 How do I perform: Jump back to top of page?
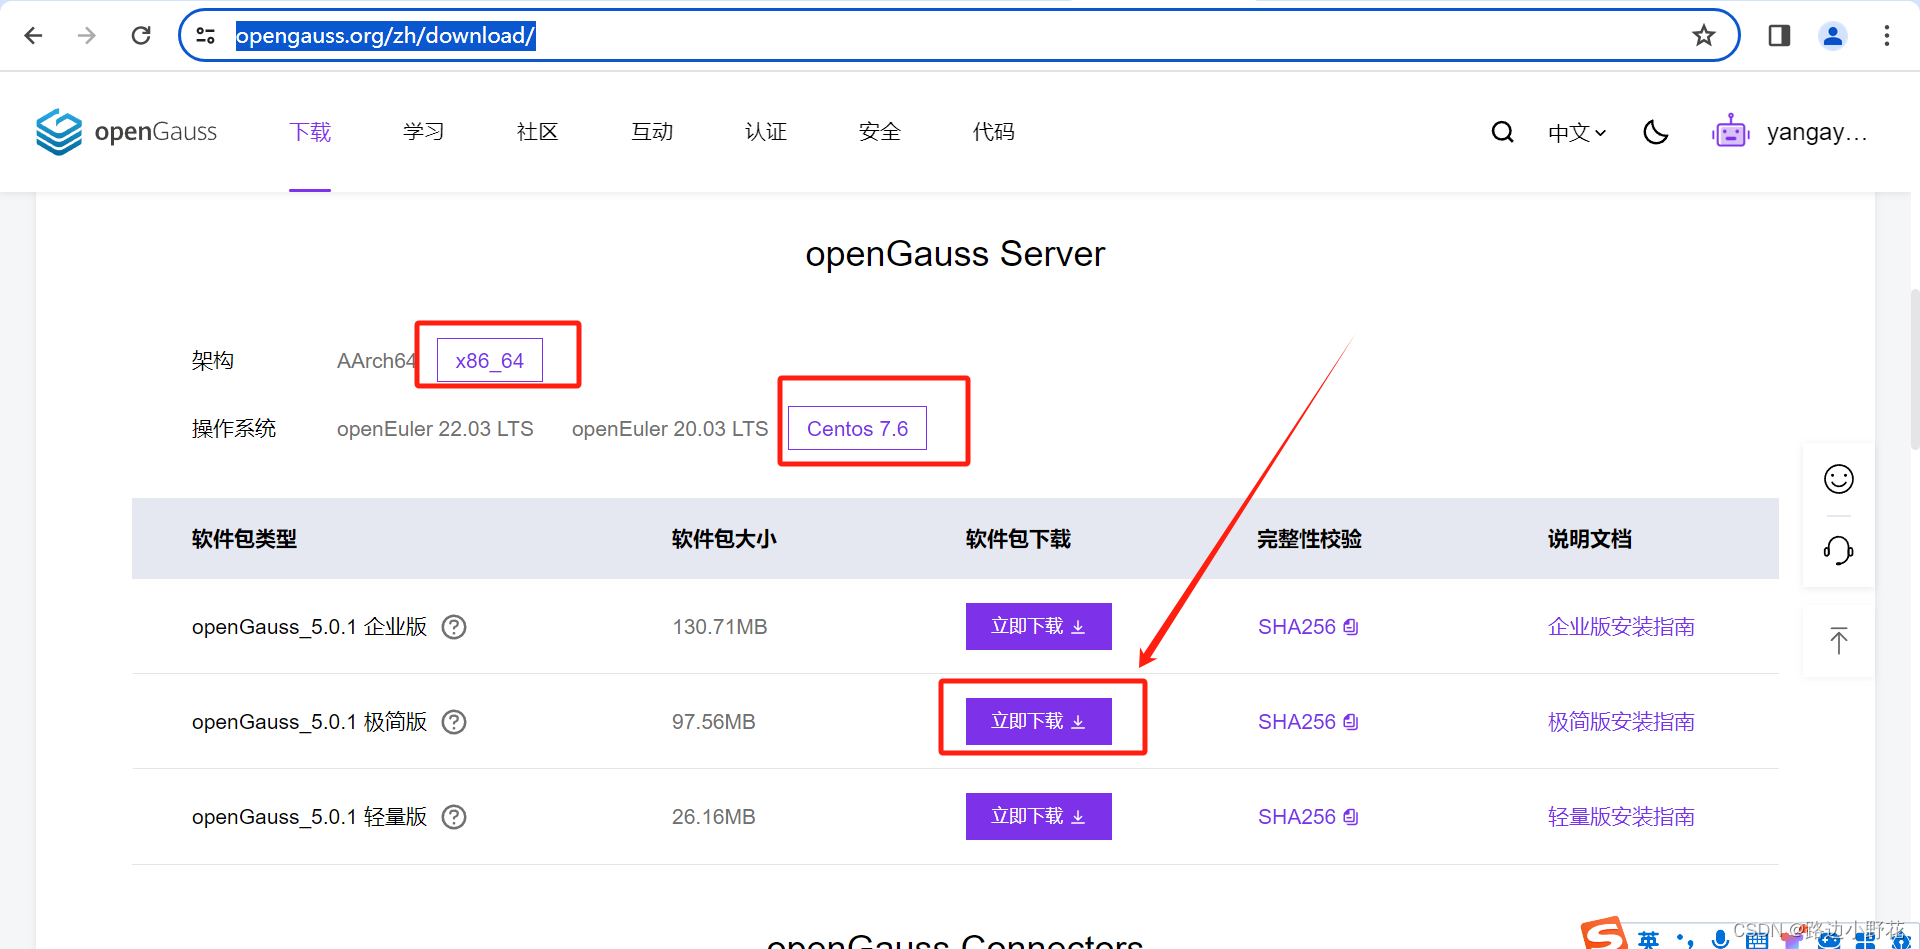coord(1839,640)
